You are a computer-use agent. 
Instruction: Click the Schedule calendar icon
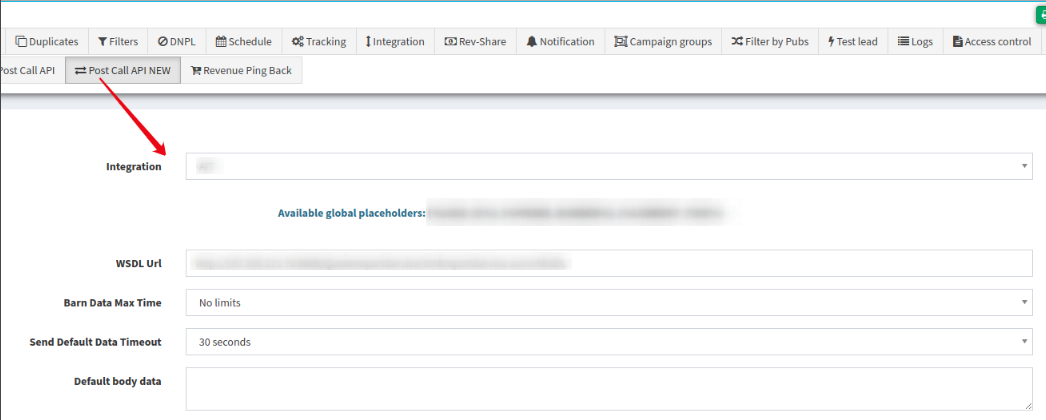221,42
